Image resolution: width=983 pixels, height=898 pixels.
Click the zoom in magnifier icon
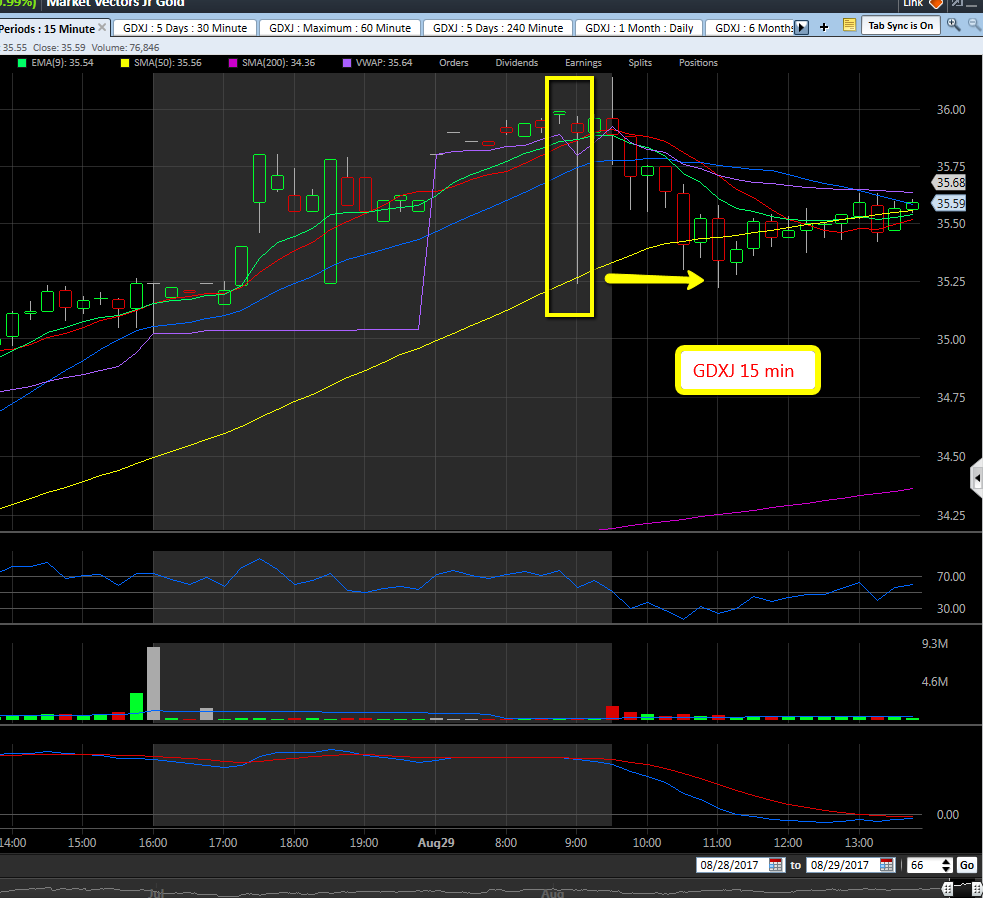point(955,25)
